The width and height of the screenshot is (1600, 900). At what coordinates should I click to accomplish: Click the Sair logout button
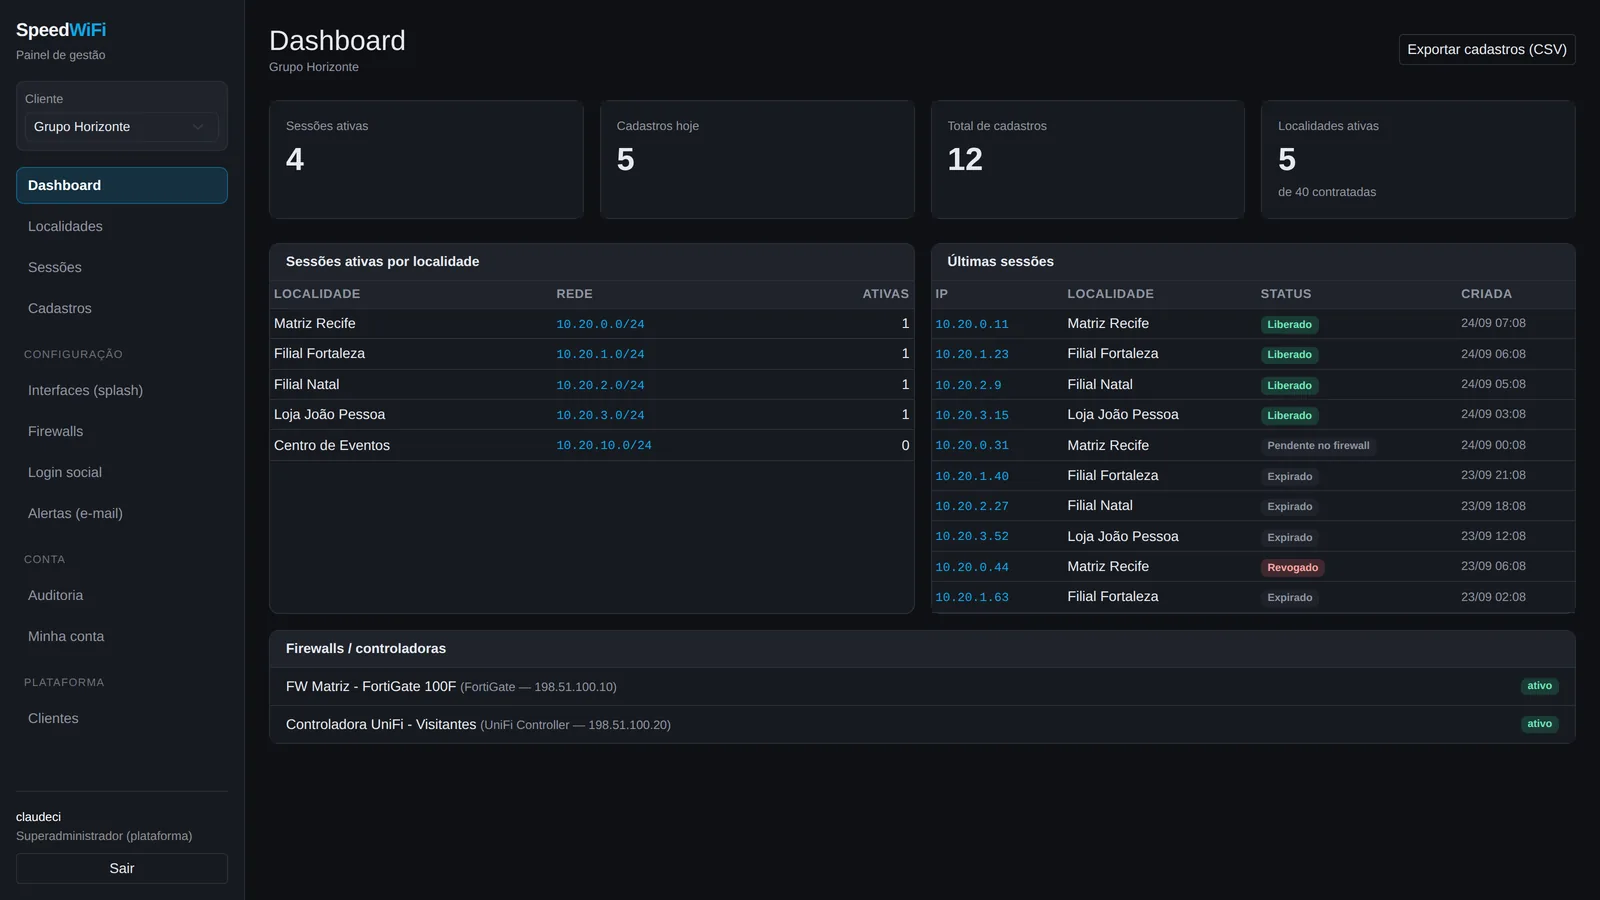click(122, 868)
